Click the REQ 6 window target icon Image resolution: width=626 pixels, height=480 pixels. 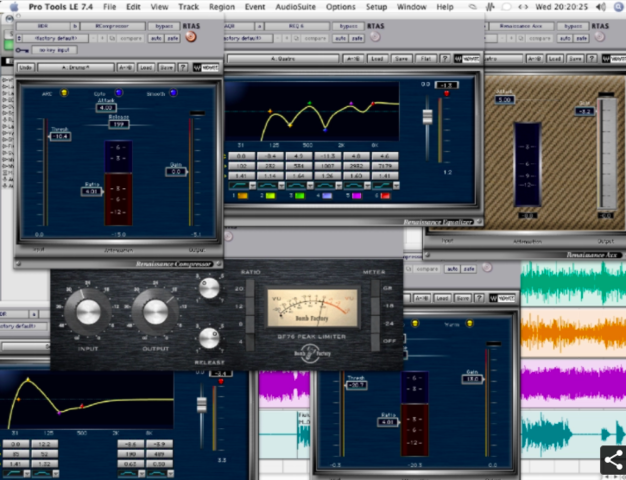[375, 37]
